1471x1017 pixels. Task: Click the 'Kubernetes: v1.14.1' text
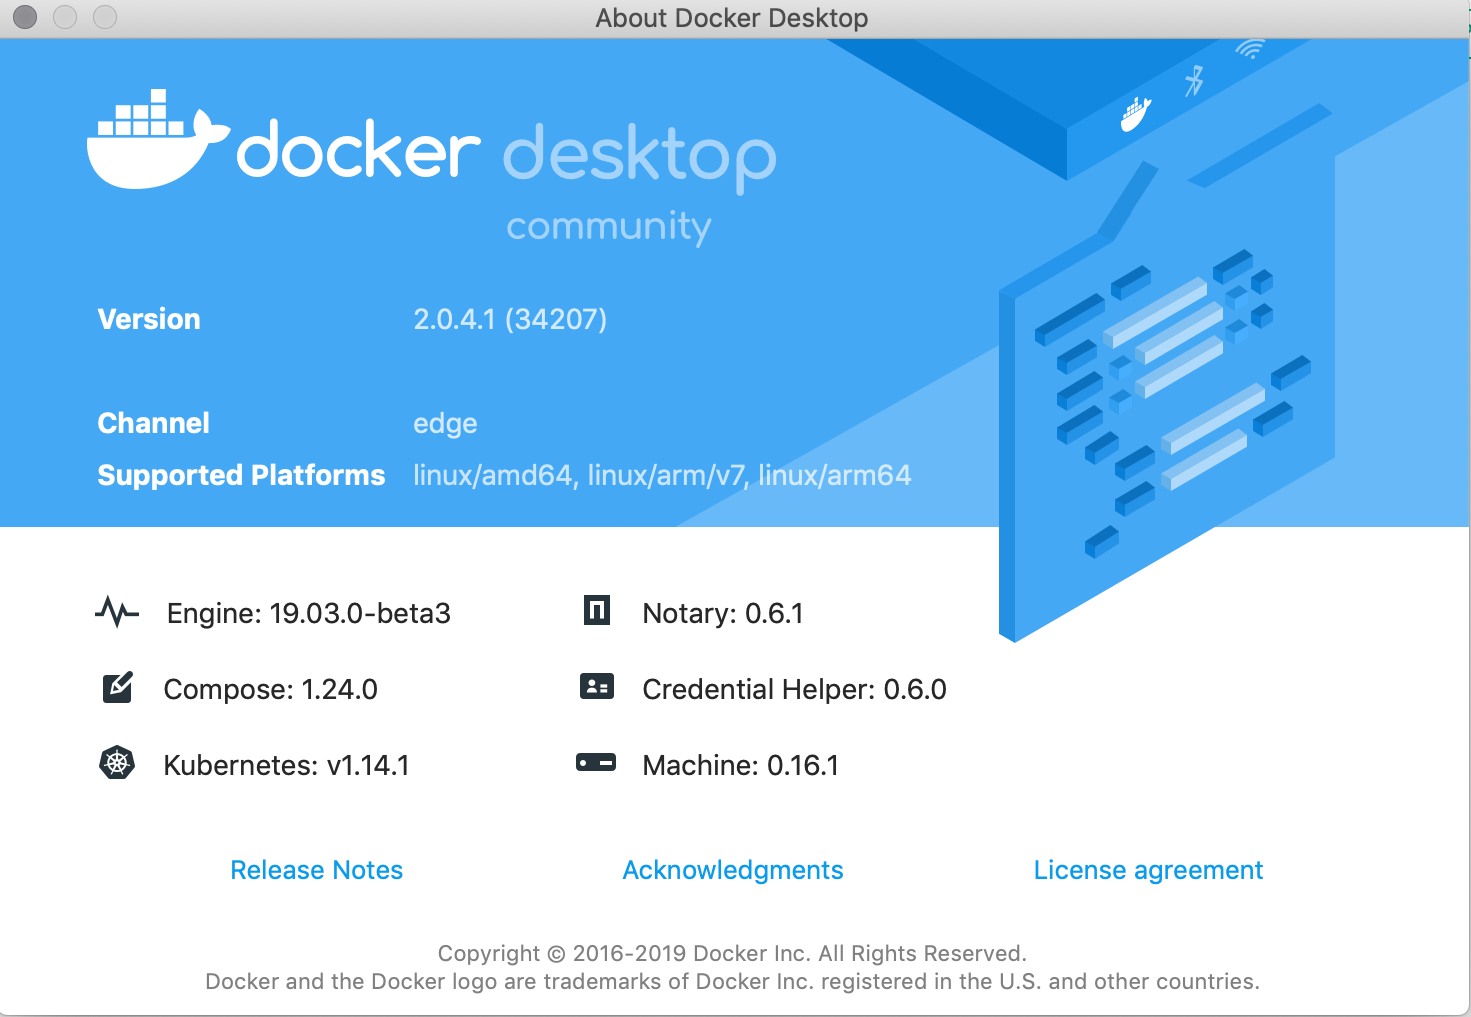pos(286,765)
